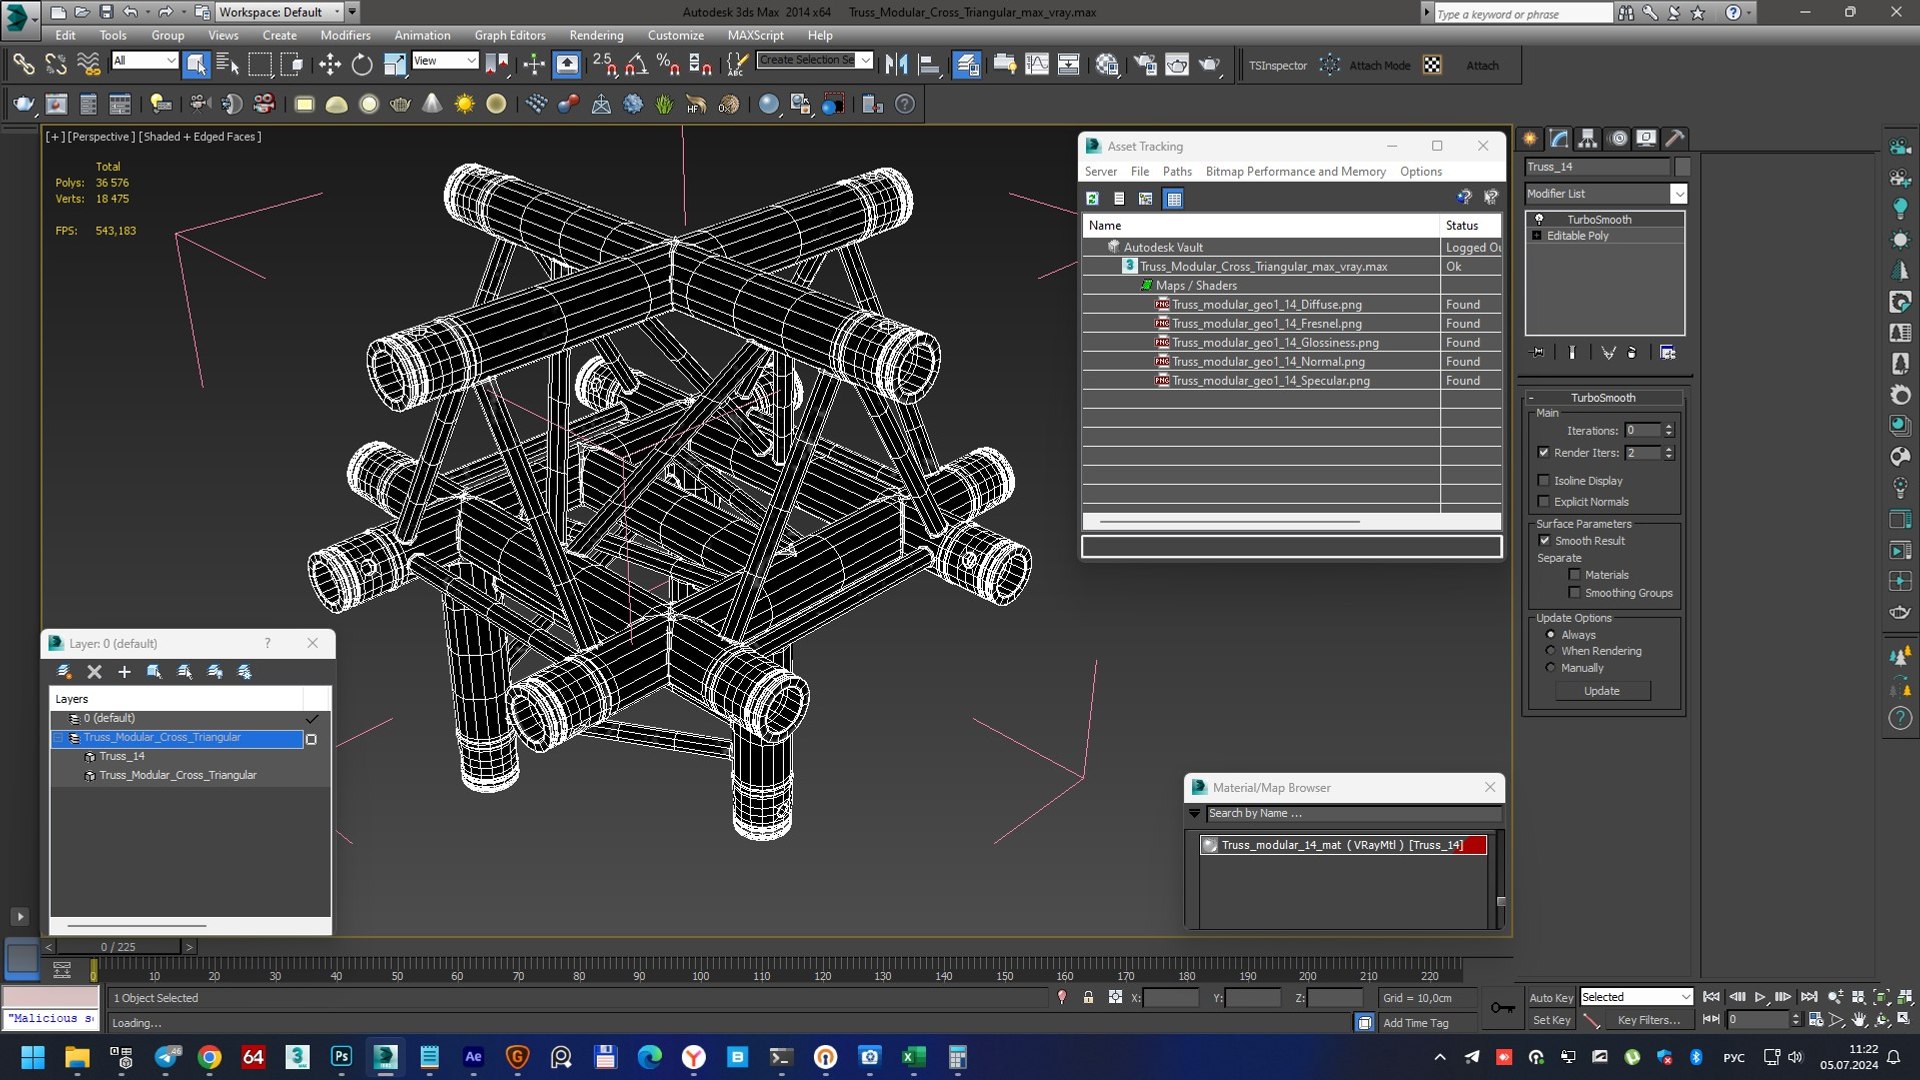This screenshot has width=1920, height=1080.
Task: Open the Material Editor icon
Action: tap(1107, 66)
